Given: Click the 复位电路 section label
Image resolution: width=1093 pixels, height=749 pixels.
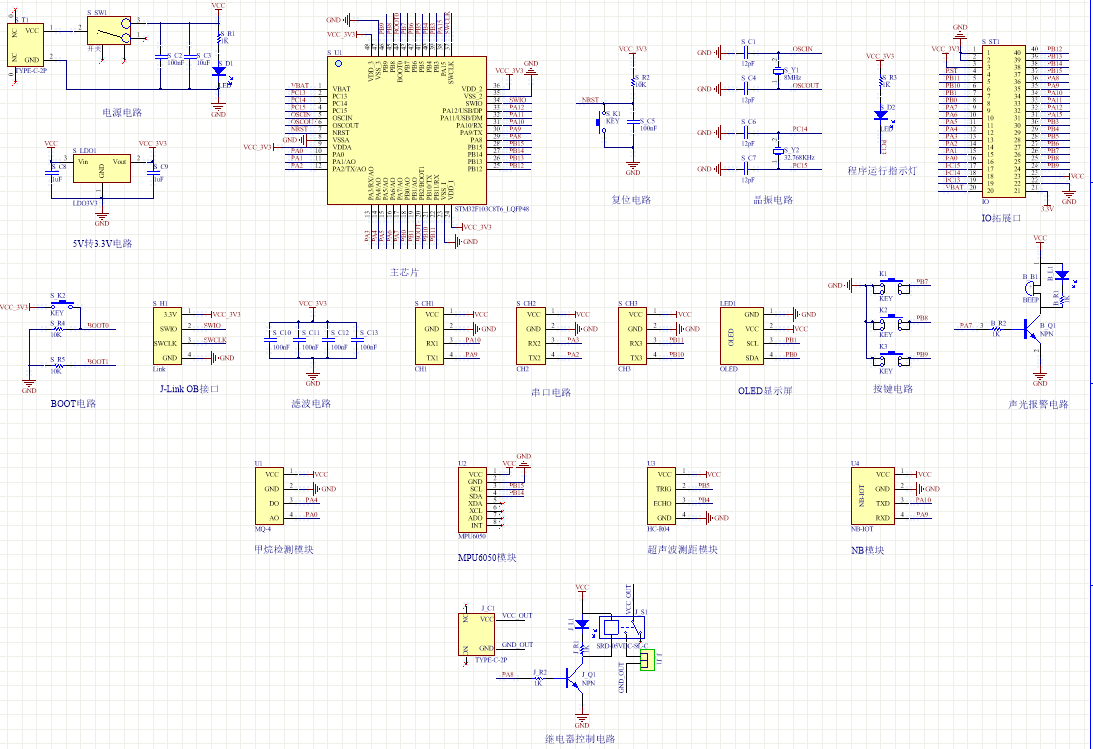Looking at the screenshot, I should pos(632,199).
